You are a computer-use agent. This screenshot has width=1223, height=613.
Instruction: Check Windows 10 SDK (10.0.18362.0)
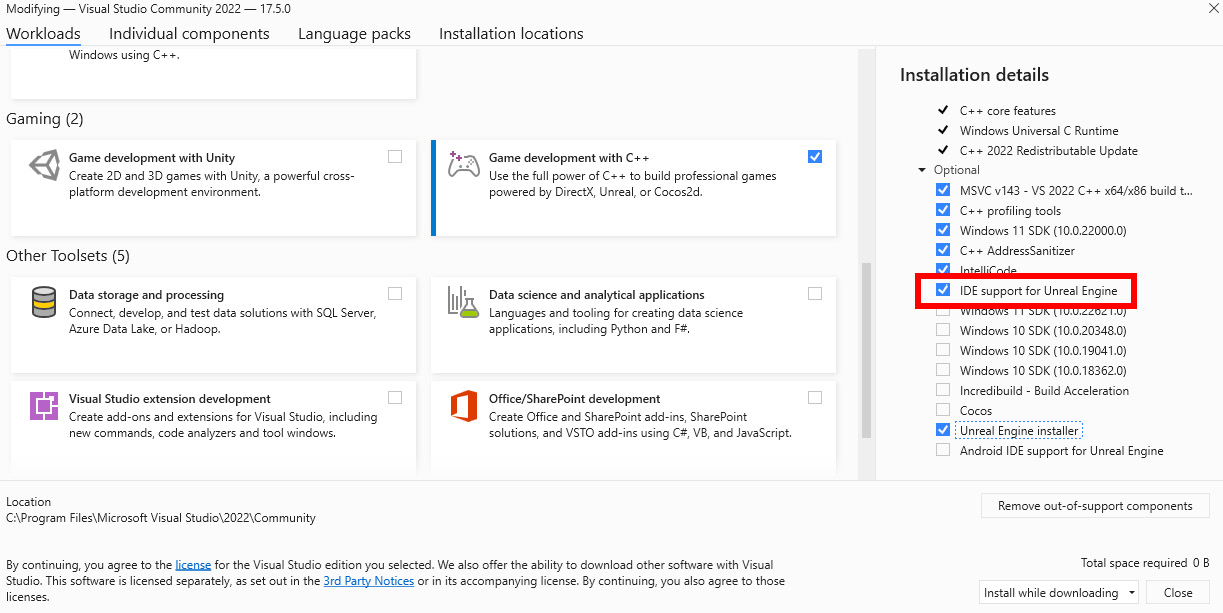tap(942, 370)
